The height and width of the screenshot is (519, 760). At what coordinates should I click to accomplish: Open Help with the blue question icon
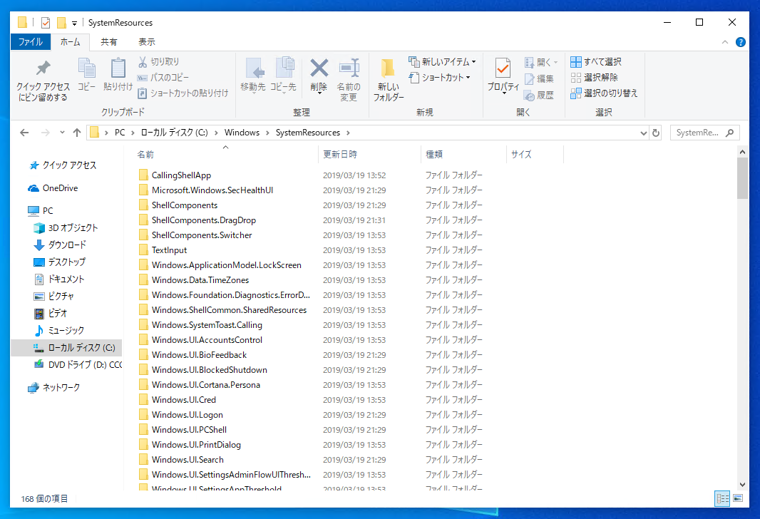741,42
